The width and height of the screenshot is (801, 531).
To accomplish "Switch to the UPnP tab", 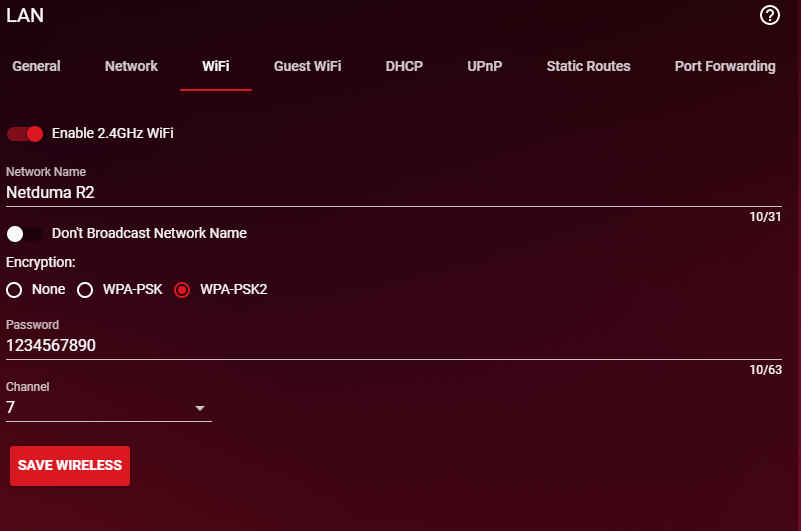I will tap(484, 66).
